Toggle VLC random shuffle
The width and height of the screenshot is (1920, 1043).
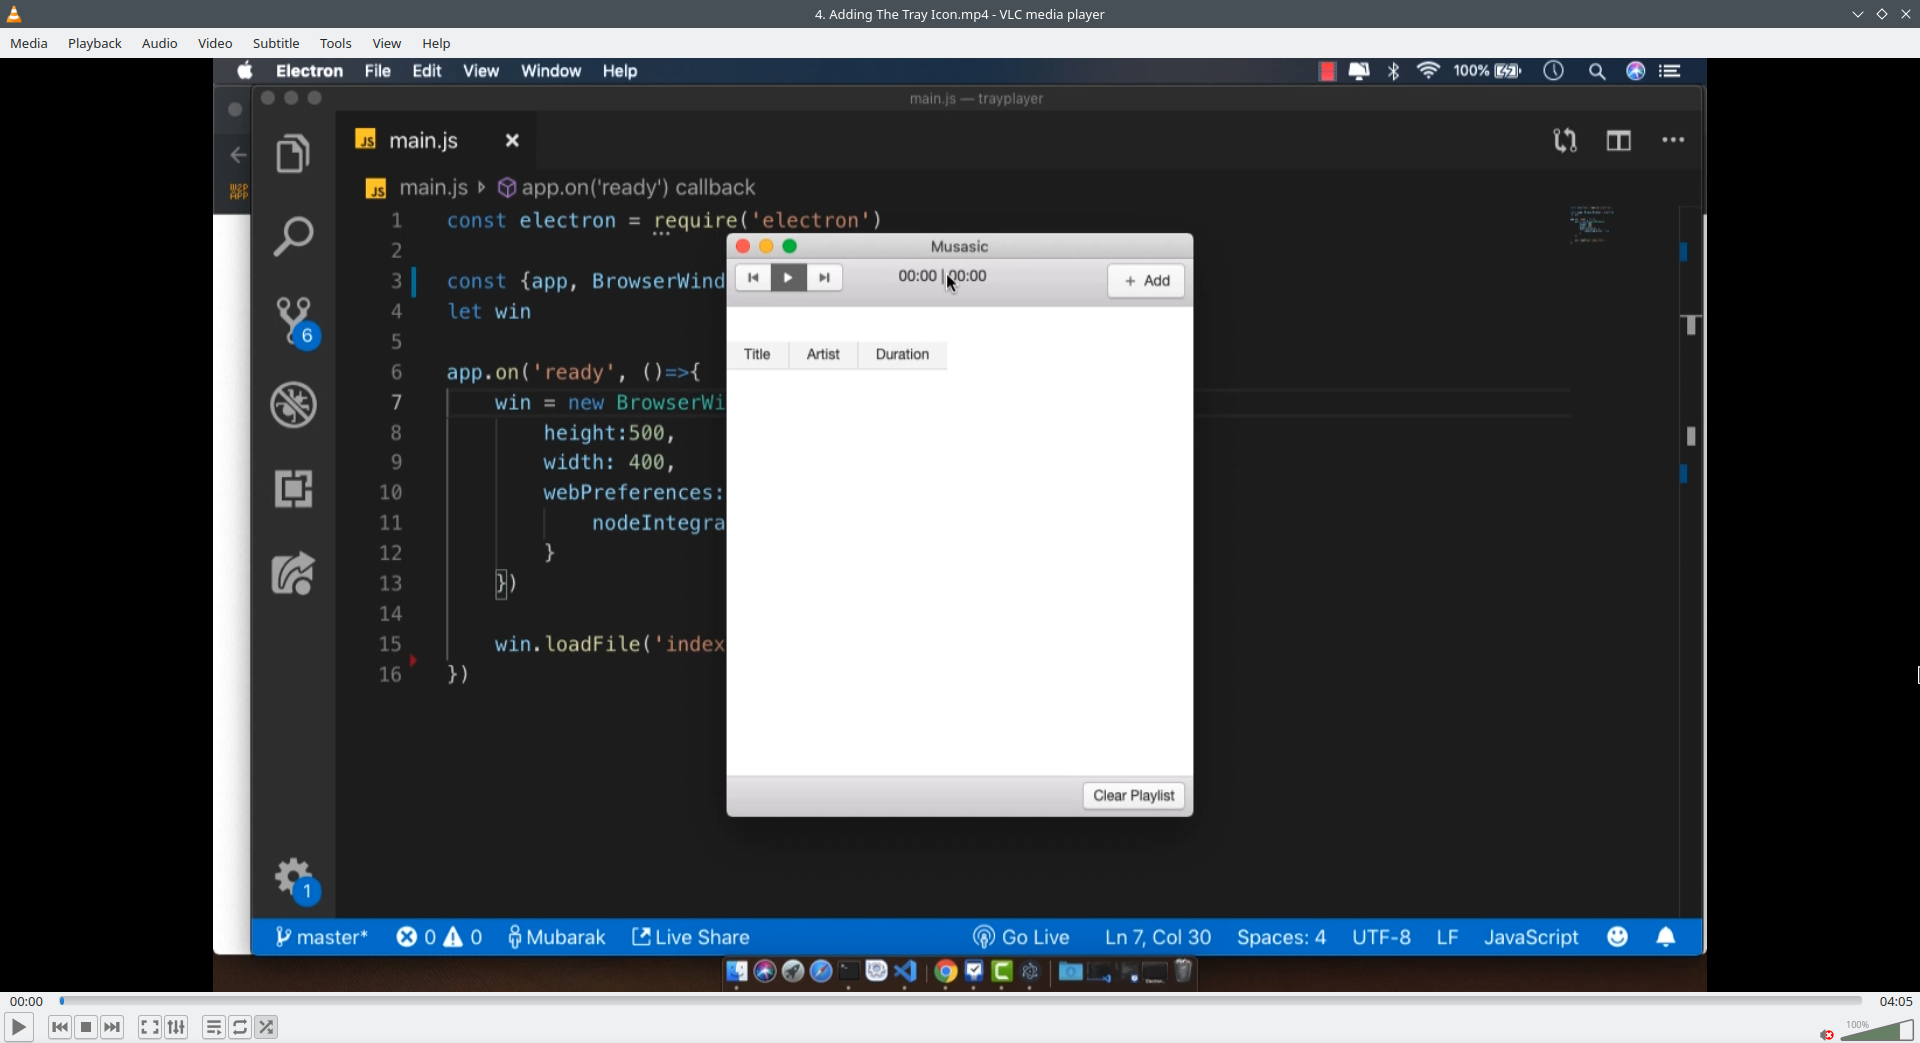coord(266,1027)
